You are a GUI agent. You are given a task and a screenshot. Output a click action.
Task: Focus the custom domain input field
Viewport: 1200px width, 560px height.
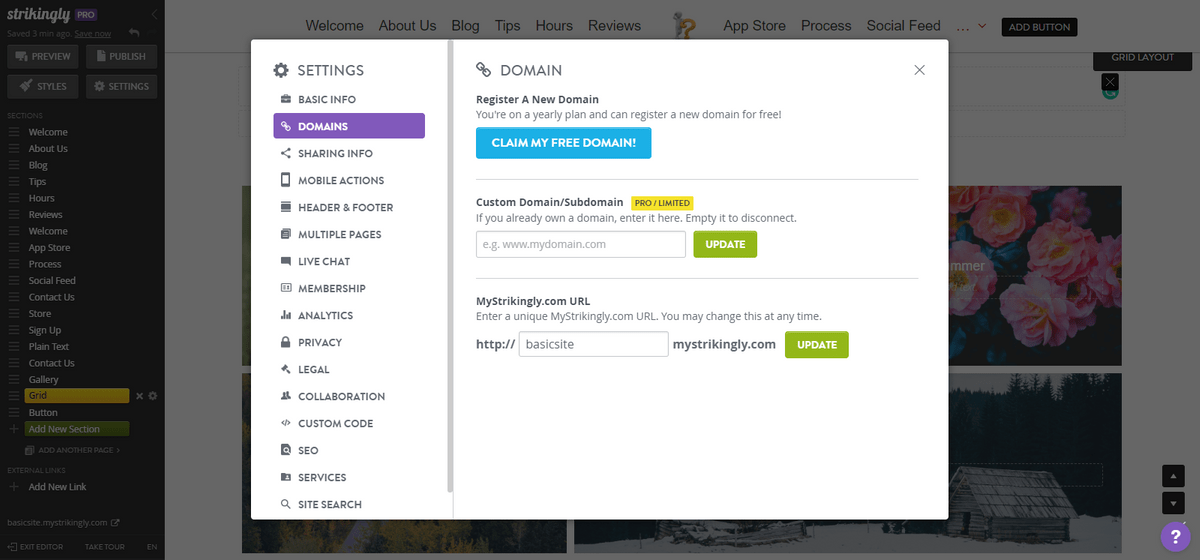click(581, 244)
